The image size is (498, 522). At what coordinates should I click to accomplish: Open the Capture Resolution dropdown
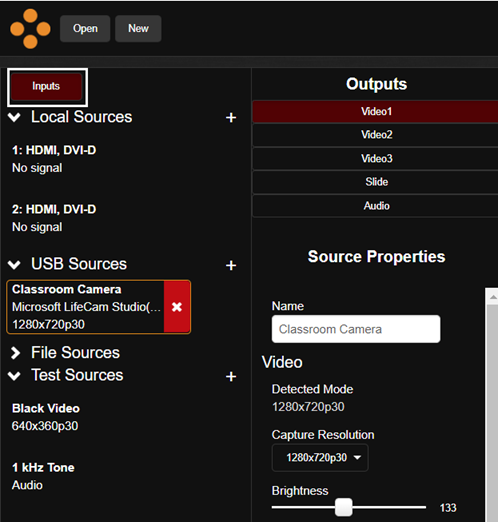320,457
